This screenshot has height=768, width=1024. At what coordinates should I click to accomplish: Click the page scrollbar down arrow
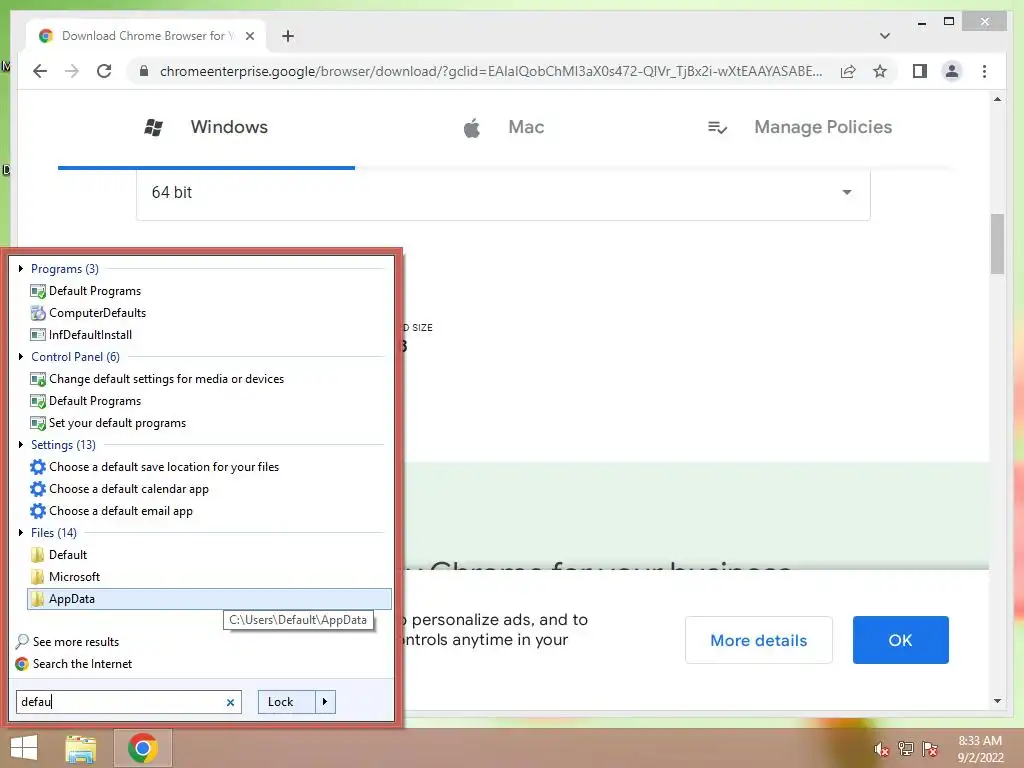997,701
